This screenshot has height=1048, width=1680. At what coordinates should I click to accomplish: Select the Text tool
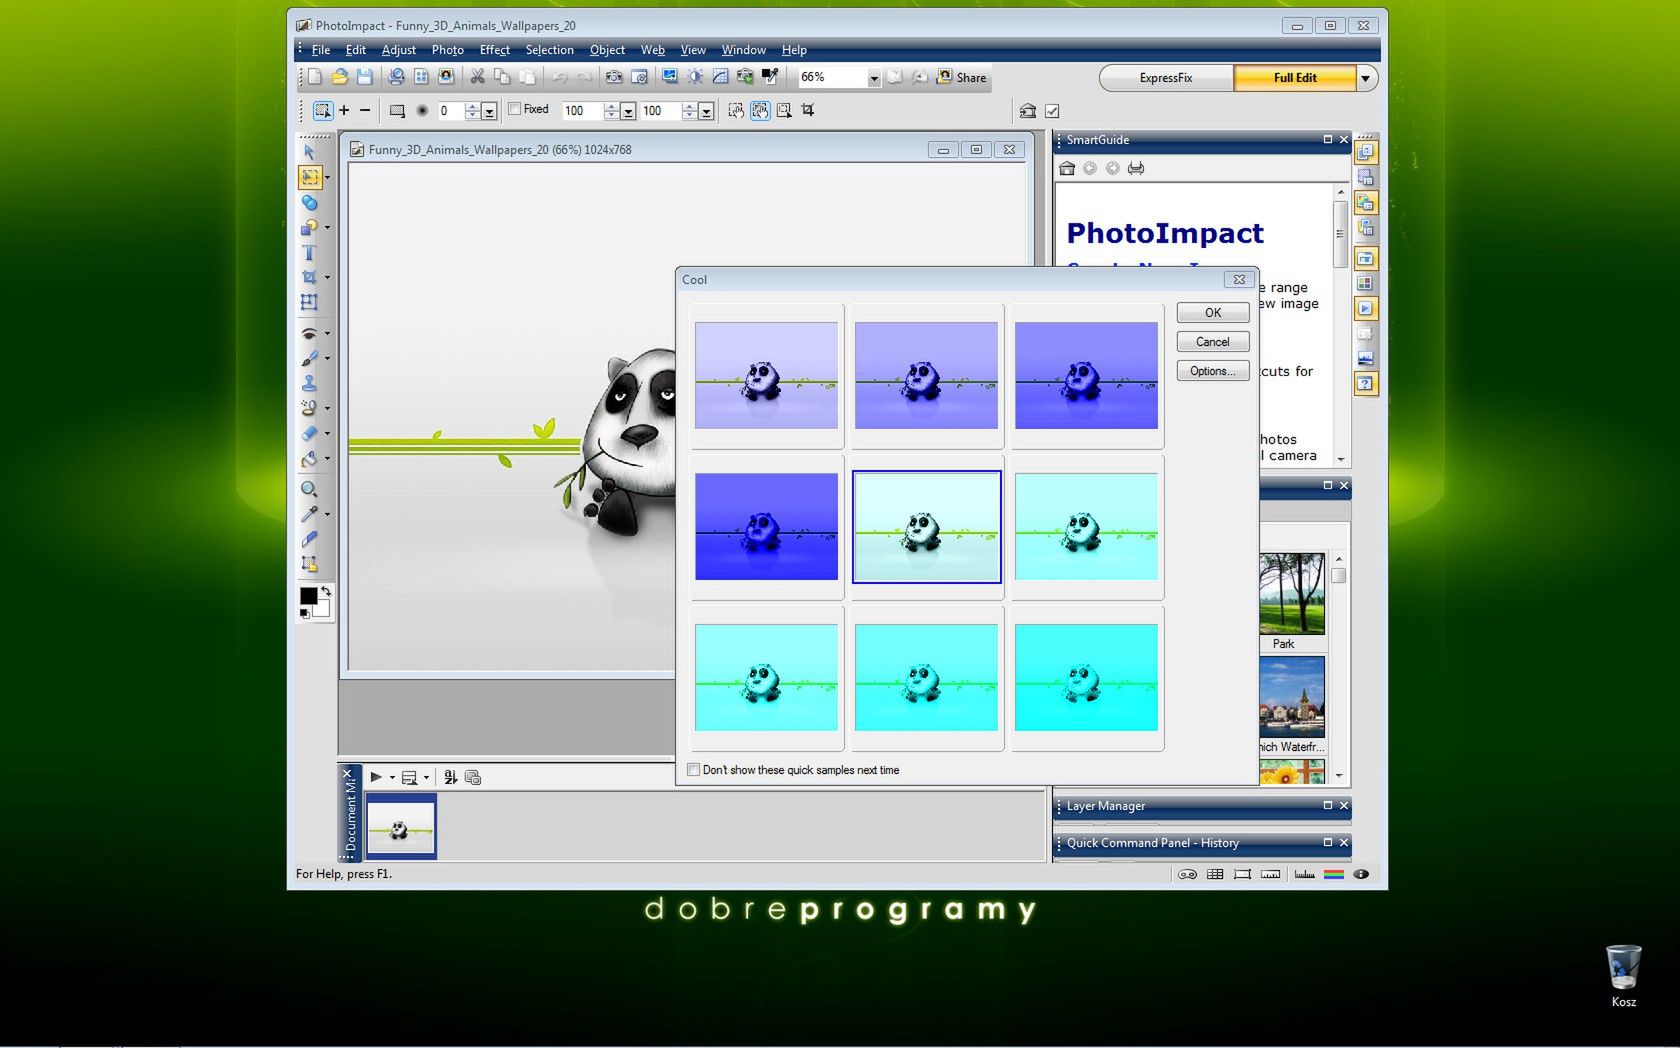point(309,253)
